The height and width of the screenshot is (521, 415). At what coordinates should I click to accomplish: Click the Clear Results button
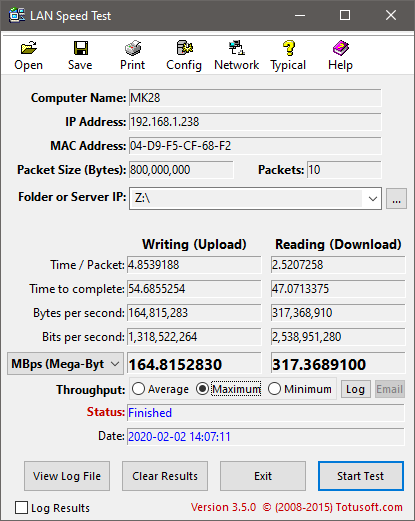point(165,476)
